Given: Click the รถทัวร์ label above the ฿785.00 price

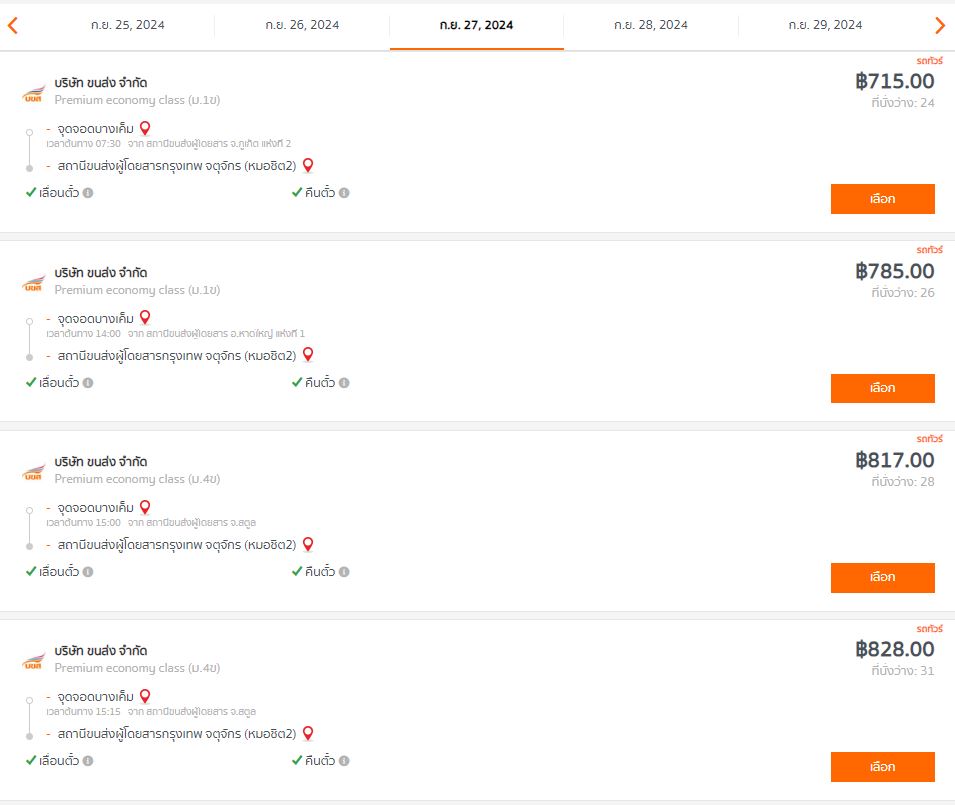Looking at the screenshot, I should pos(929,250).
